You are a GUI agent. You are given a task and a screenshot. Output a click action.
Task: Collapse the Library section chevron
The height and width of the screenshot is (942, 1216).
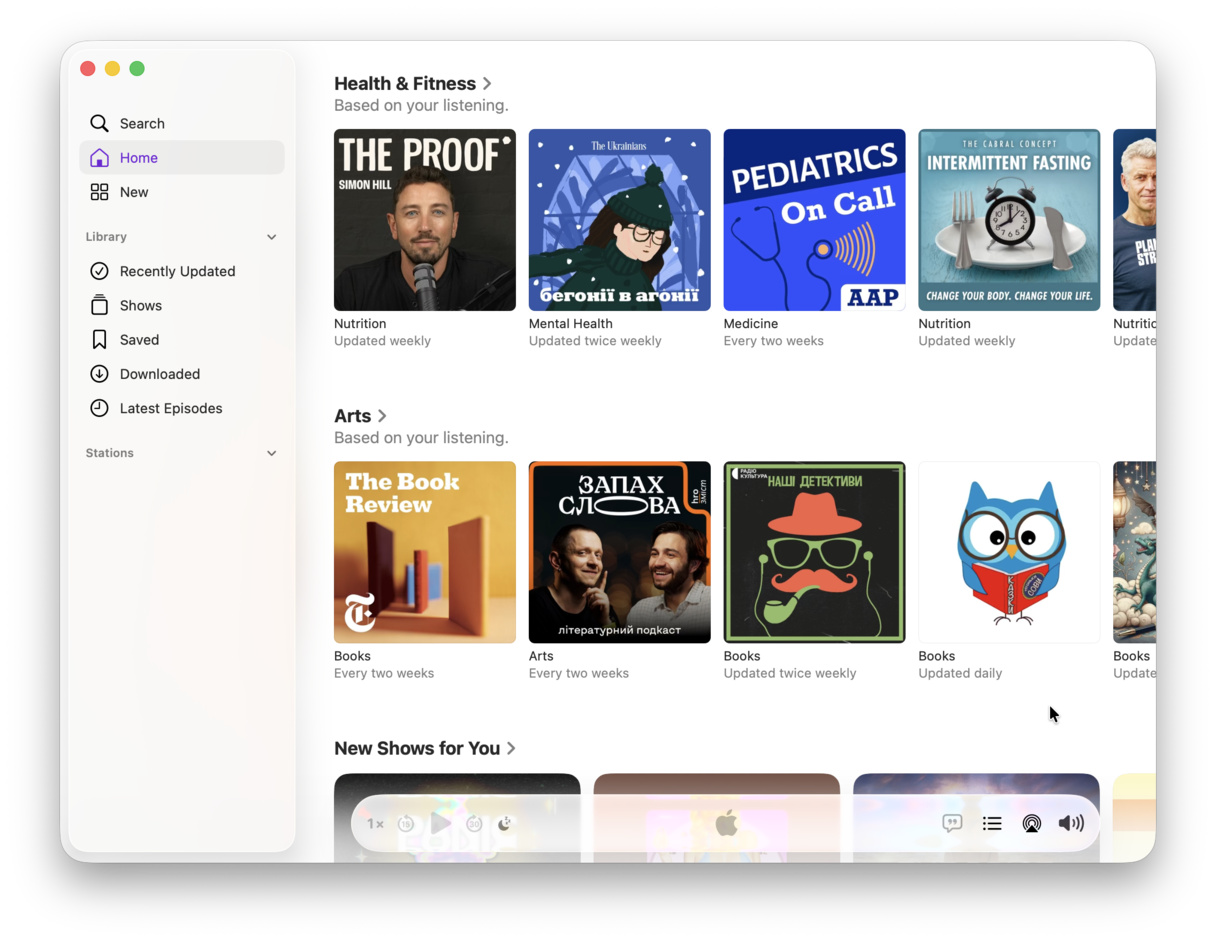click(271, 237)
